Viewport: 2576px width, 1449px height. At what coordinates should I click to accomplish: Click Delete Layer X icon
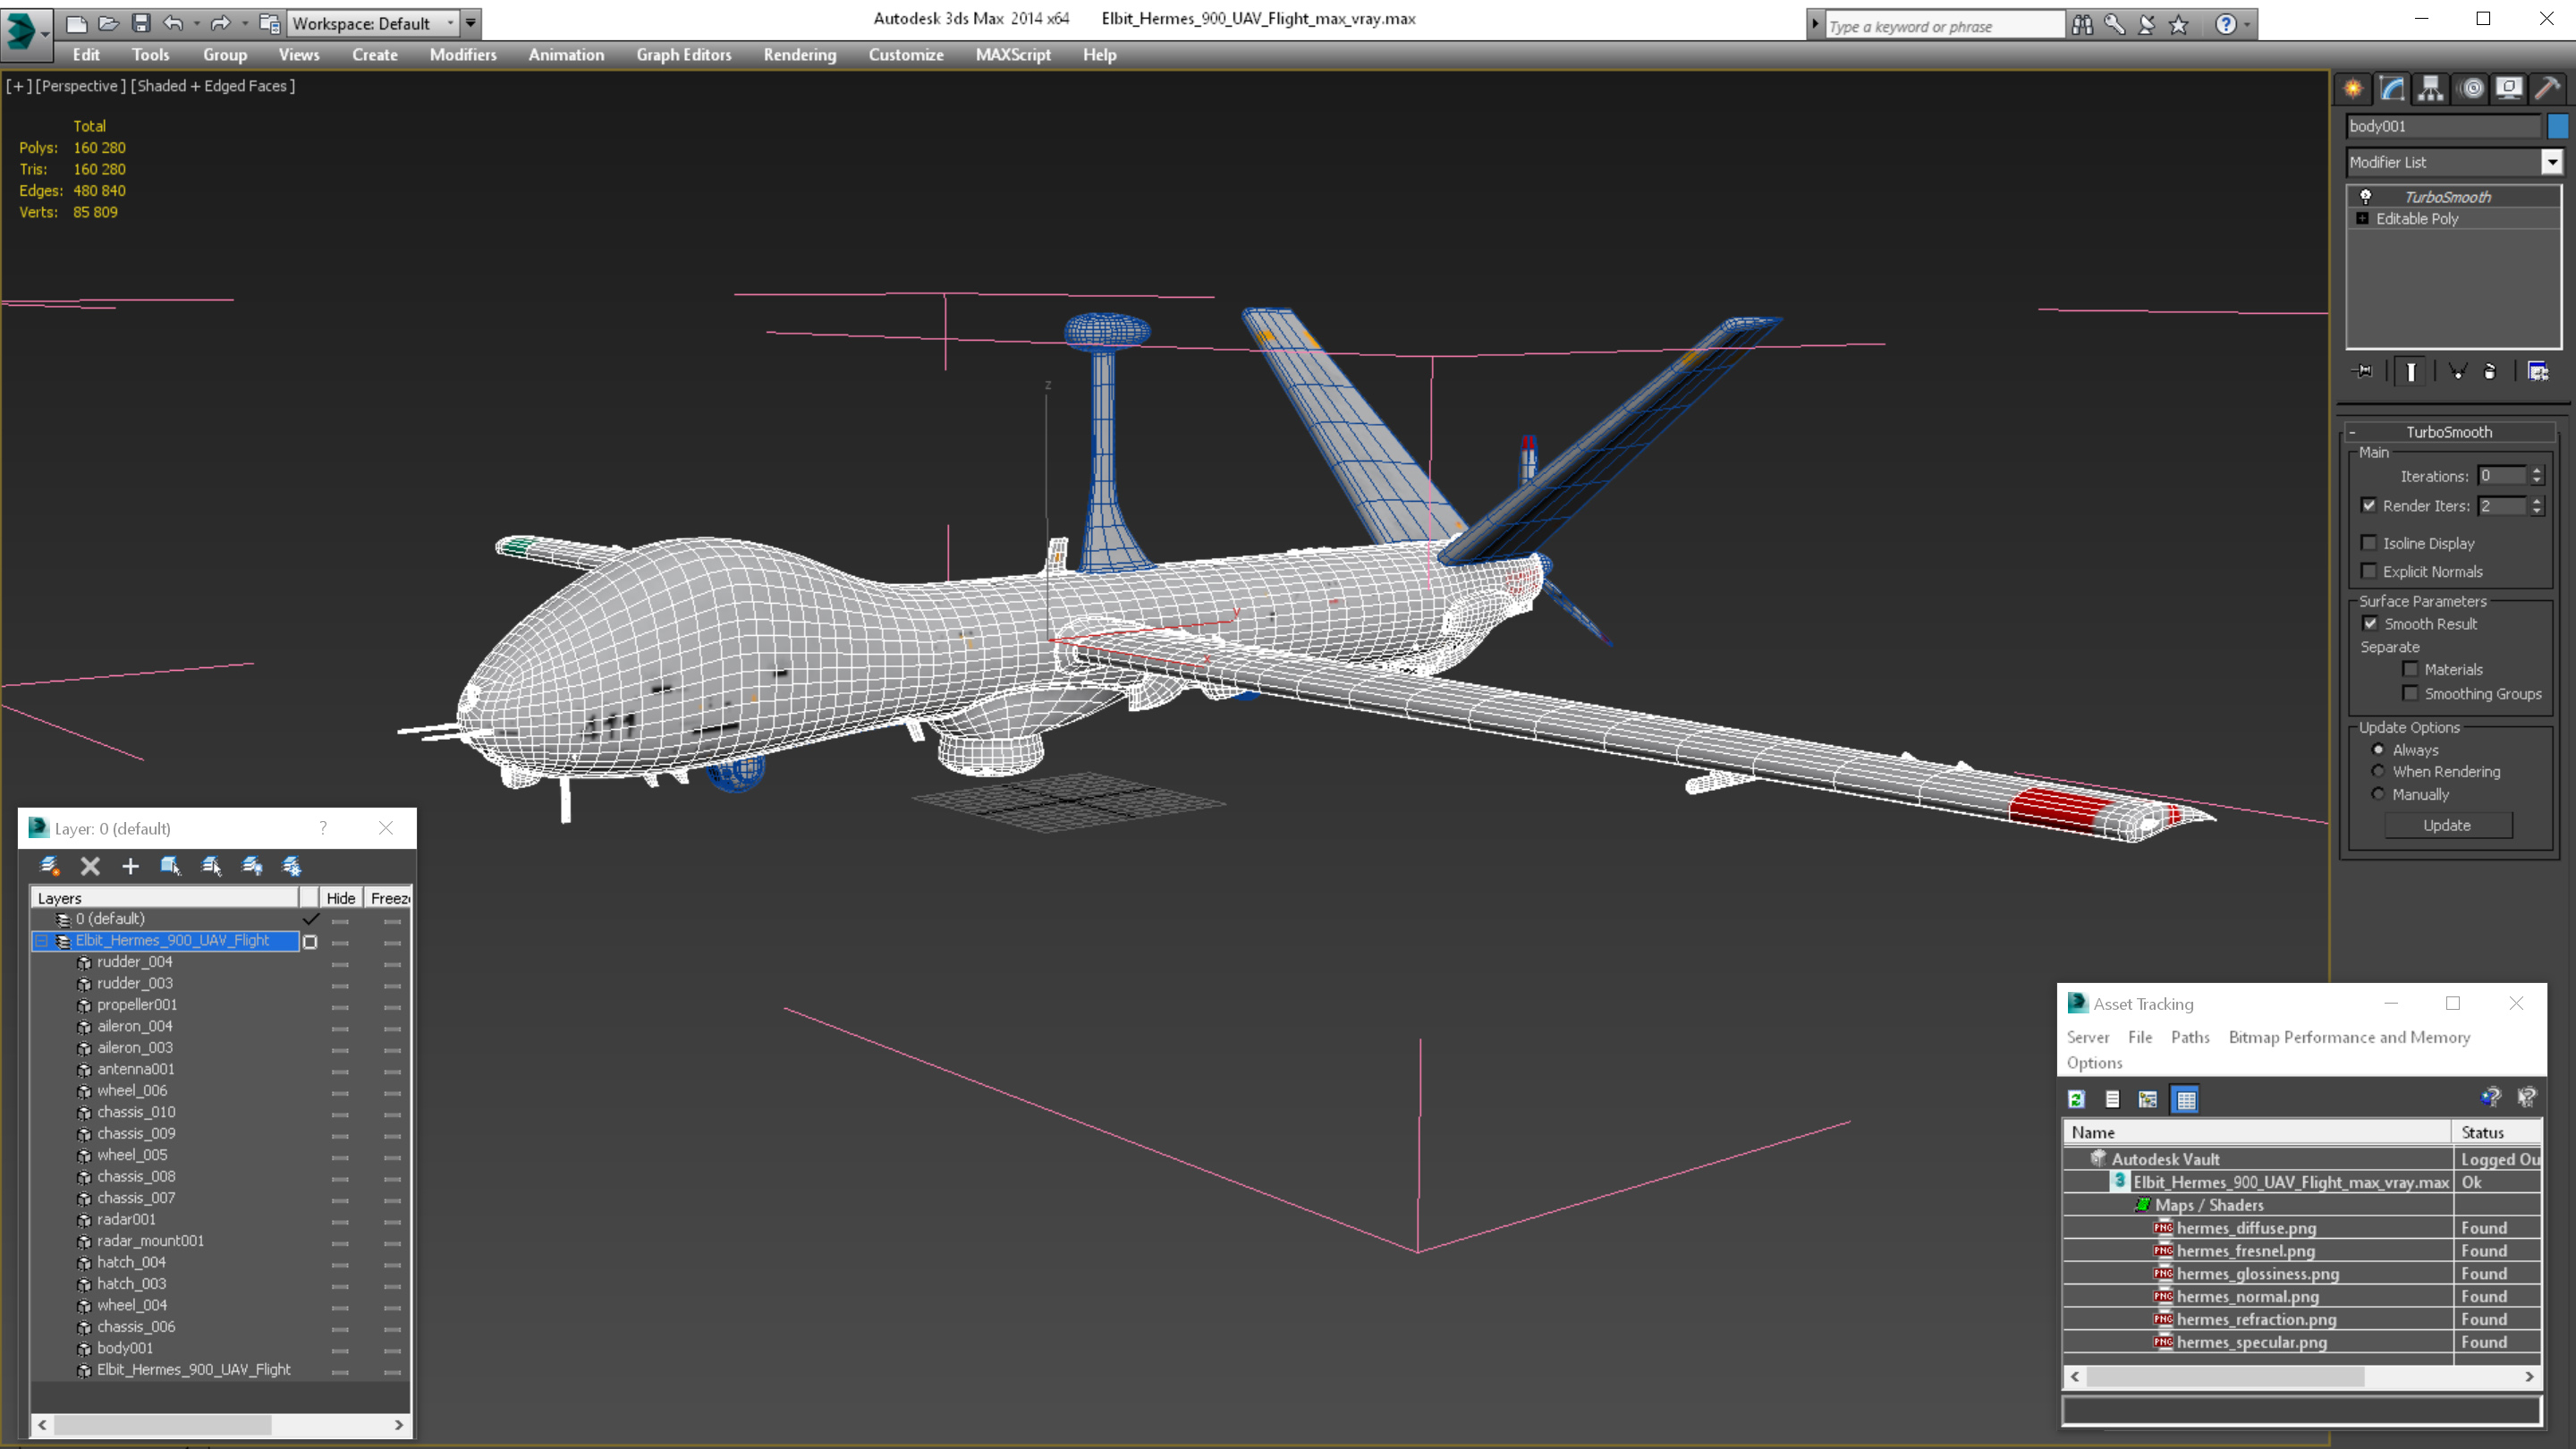90,866
